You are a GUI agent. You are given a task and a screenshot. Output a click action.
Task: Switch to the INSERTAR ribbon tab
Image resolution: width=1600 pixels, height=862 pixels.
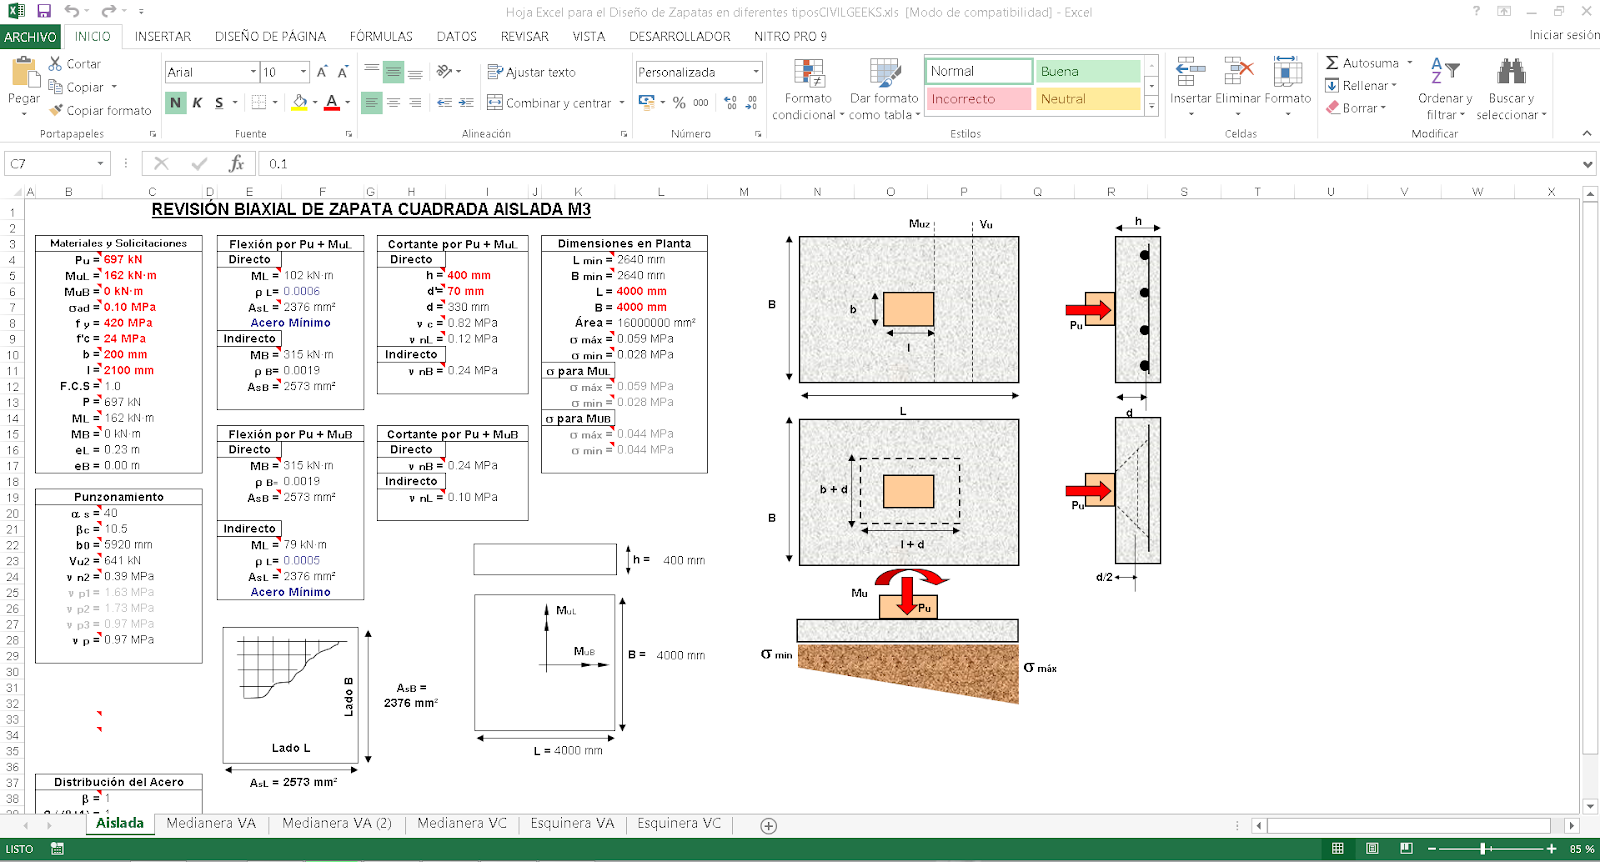click(163, 37)
